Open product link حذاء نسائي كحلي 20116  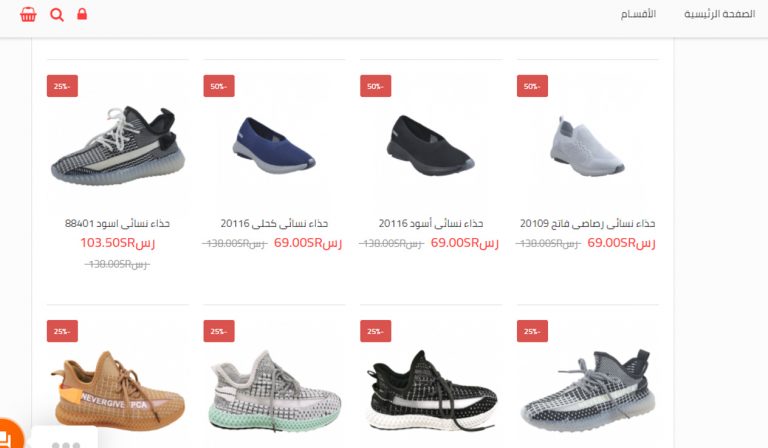pyautogui.click(x=274, y=223)
